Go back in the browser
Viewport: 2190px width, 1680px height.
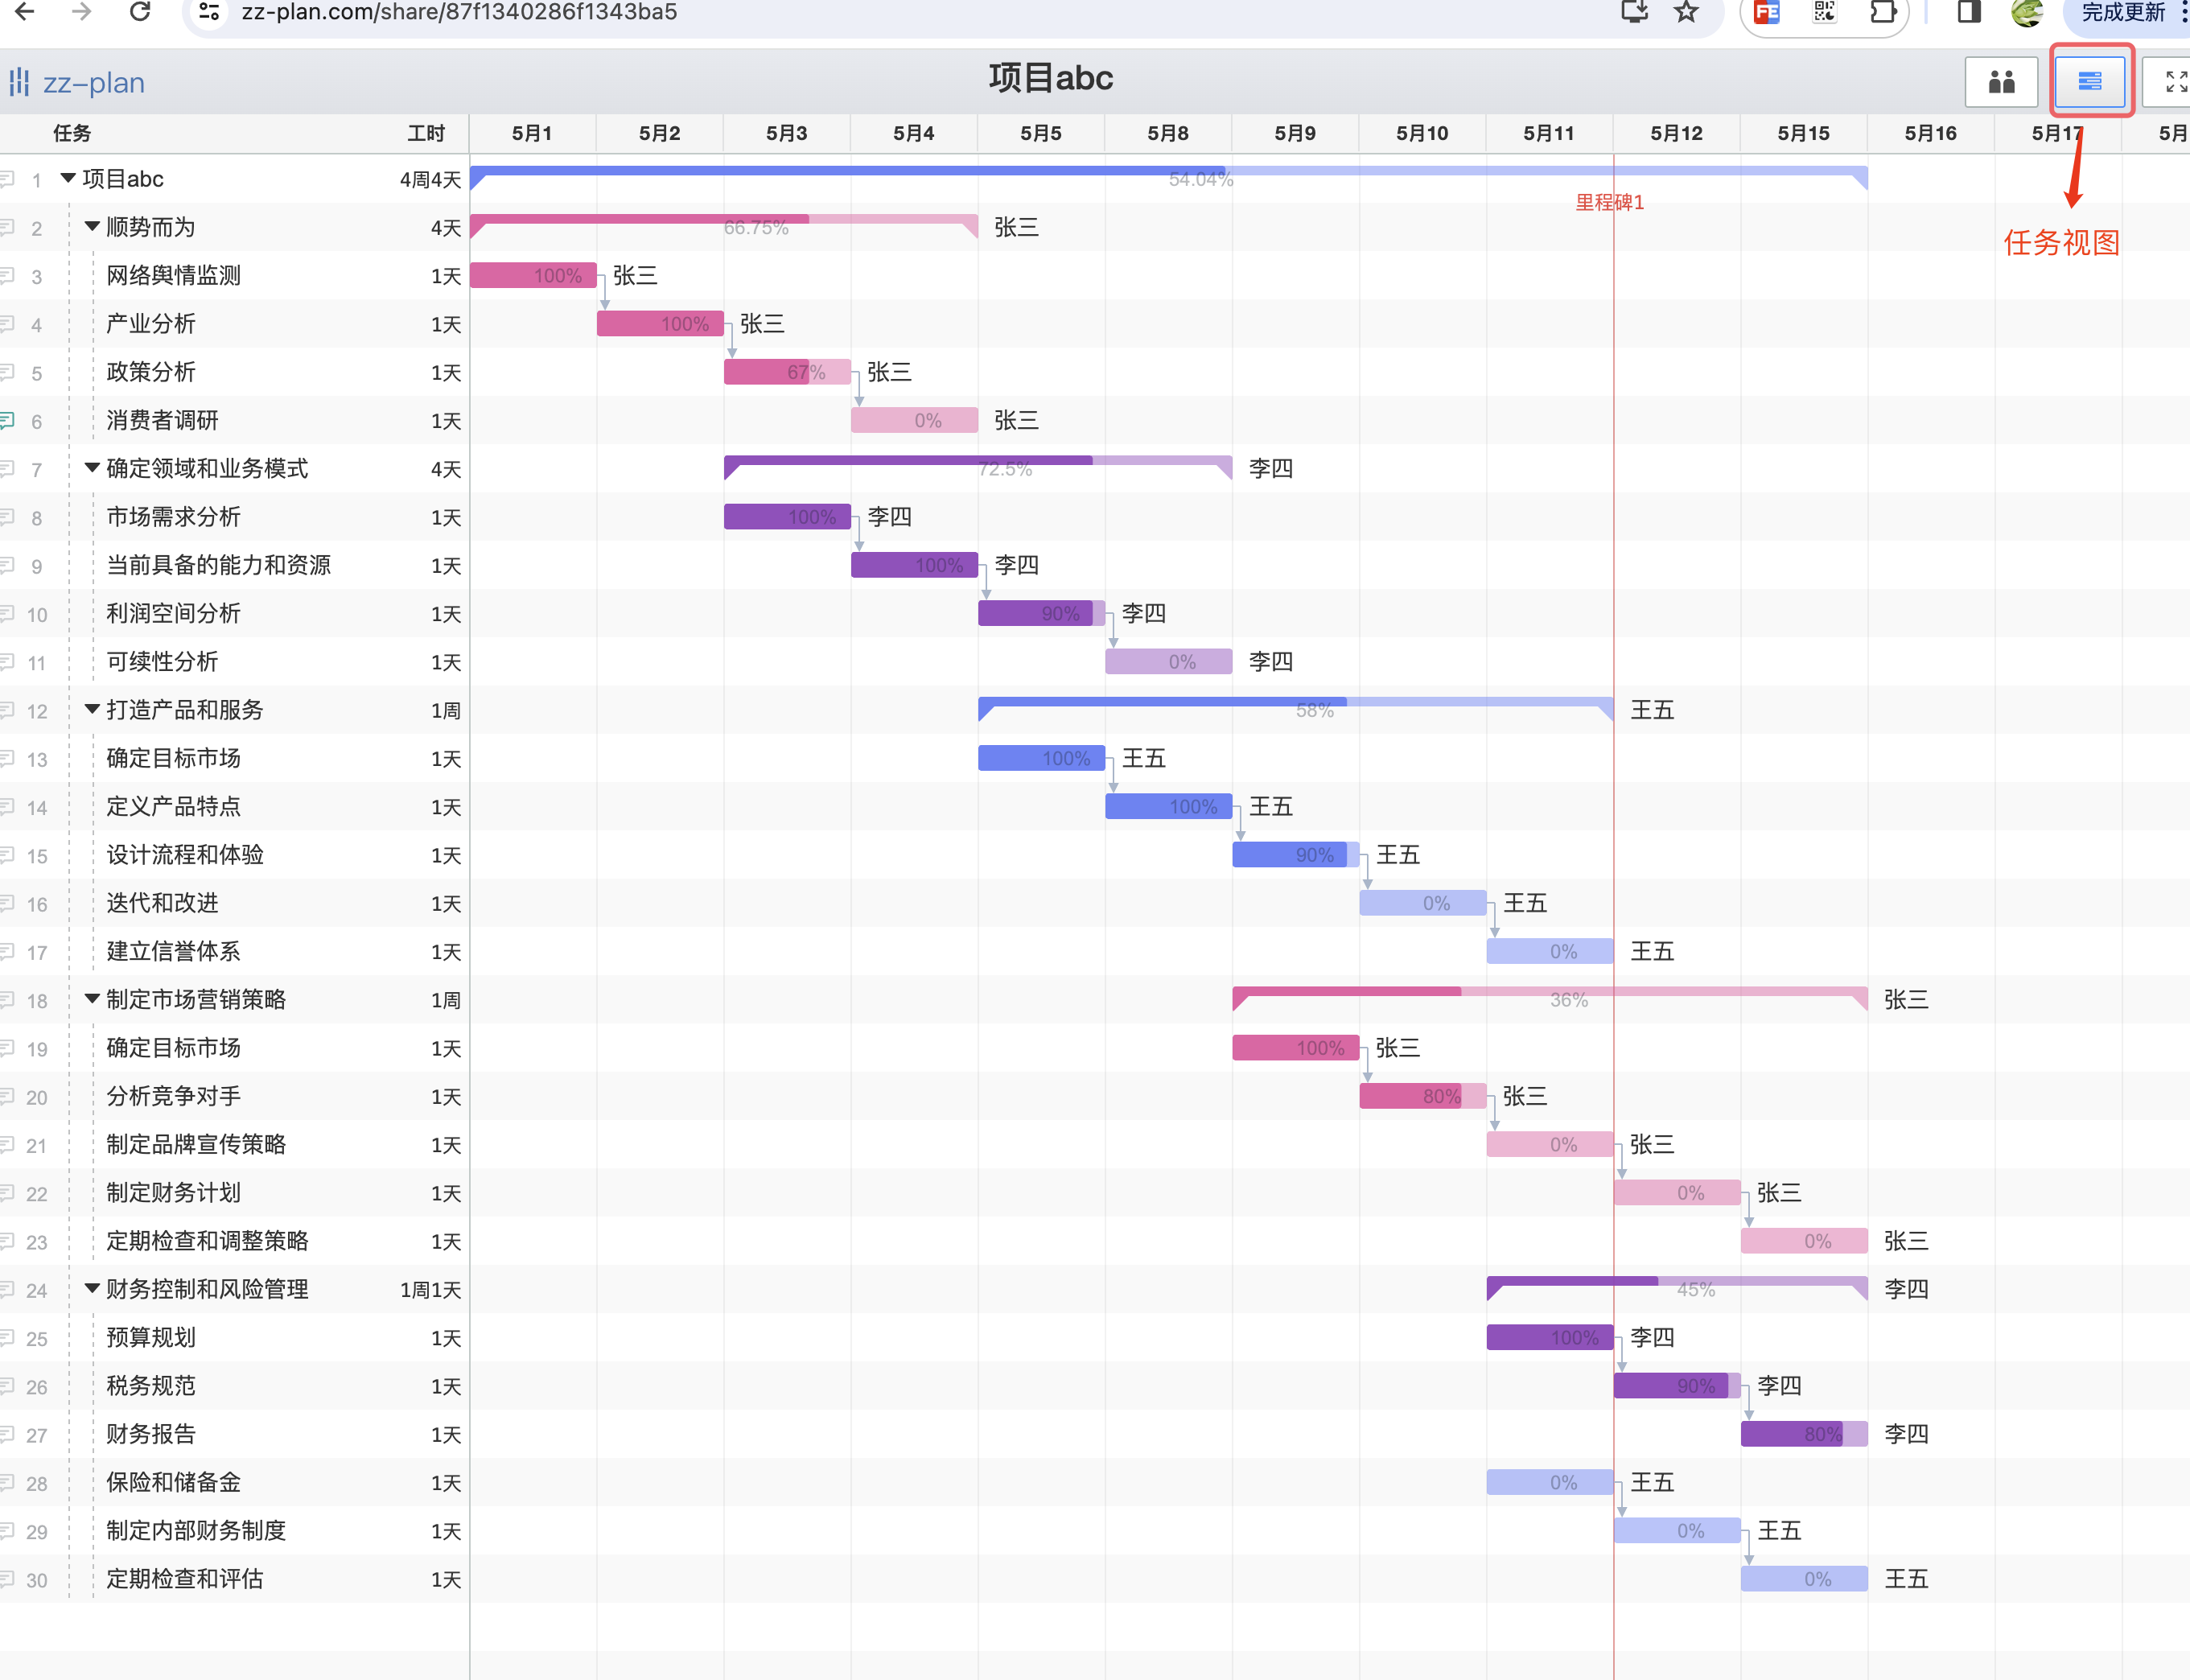pyautogui.click(x=25, y=12)
